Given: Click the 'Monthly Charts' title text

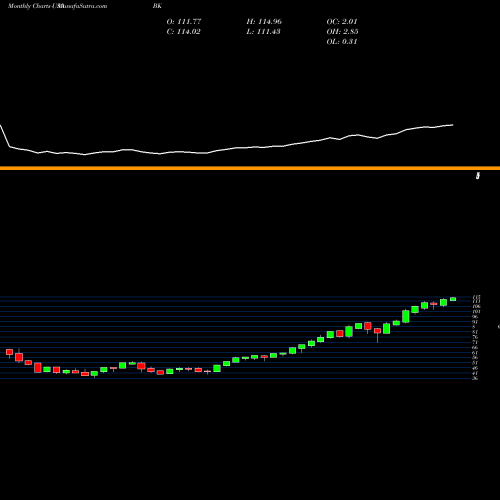Looking at the screenshot, I should pos(29,6).
